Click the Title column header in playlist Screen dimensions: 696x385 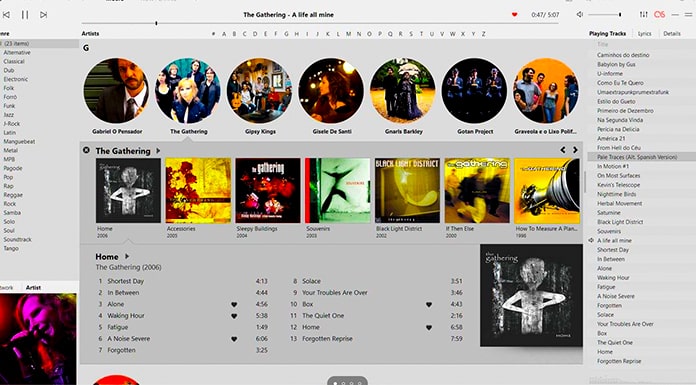click(x=602, y=44)
